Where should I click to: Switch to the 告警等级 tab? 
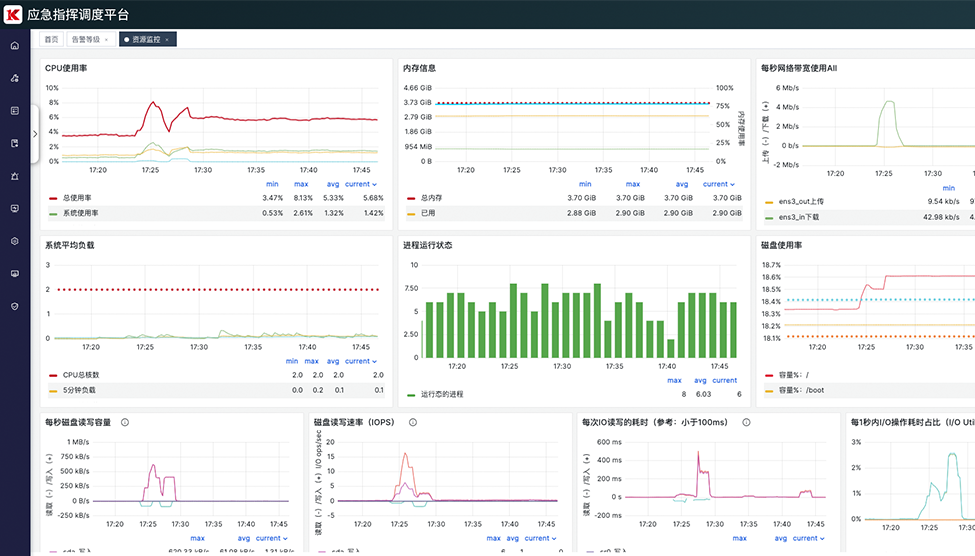pos(86,39)
